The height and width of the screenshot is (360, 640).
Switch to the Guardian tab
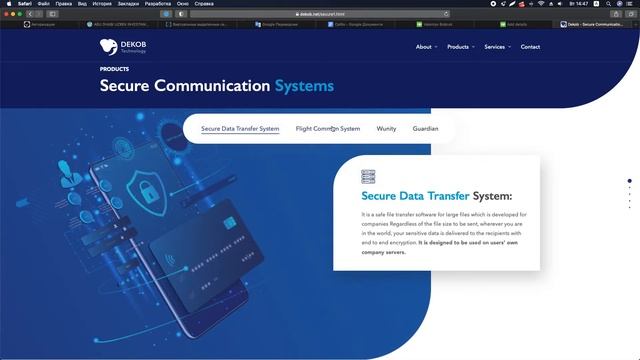425,129
